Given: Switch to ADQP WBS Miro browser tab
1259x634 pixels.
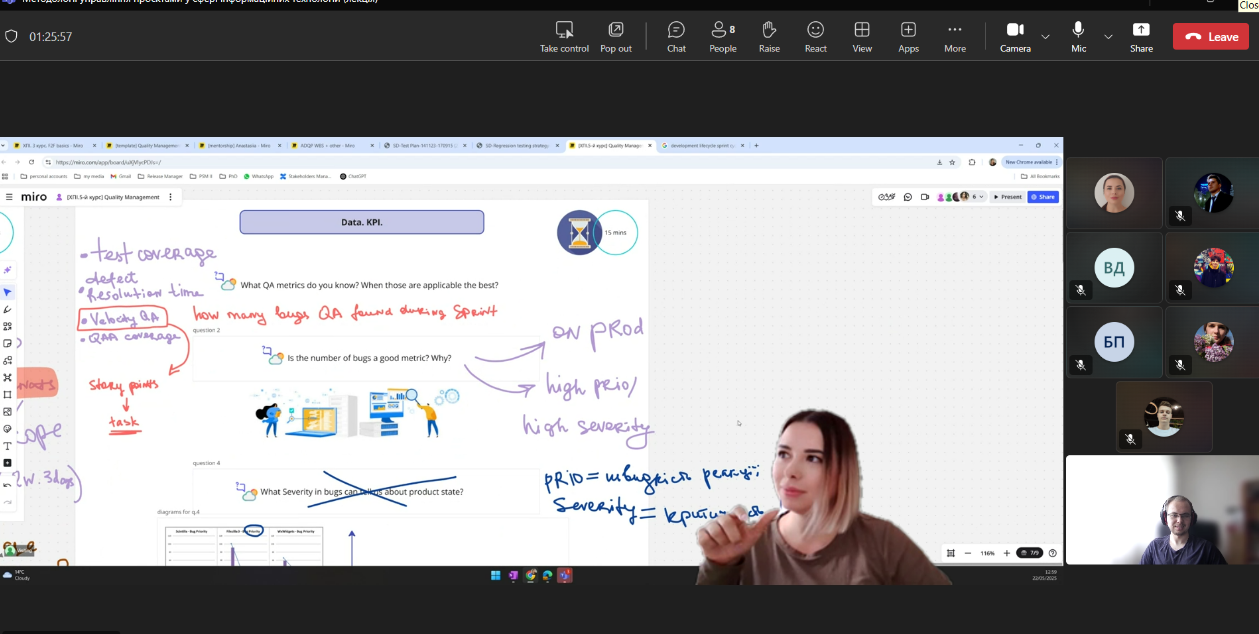Looking at the screenshot, I should pyautogui.click(x=331, y=145).
